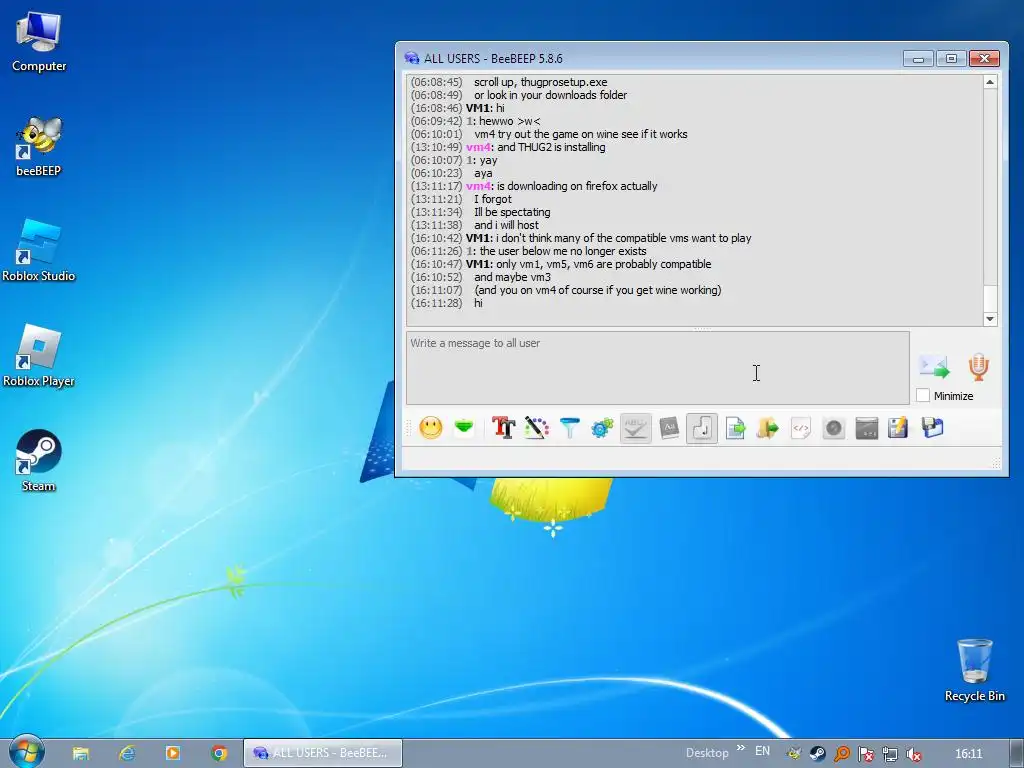Launch Google Chrome from taskbar
Viewport: 1024px width, 768px height.
click(x=219, y=753)
